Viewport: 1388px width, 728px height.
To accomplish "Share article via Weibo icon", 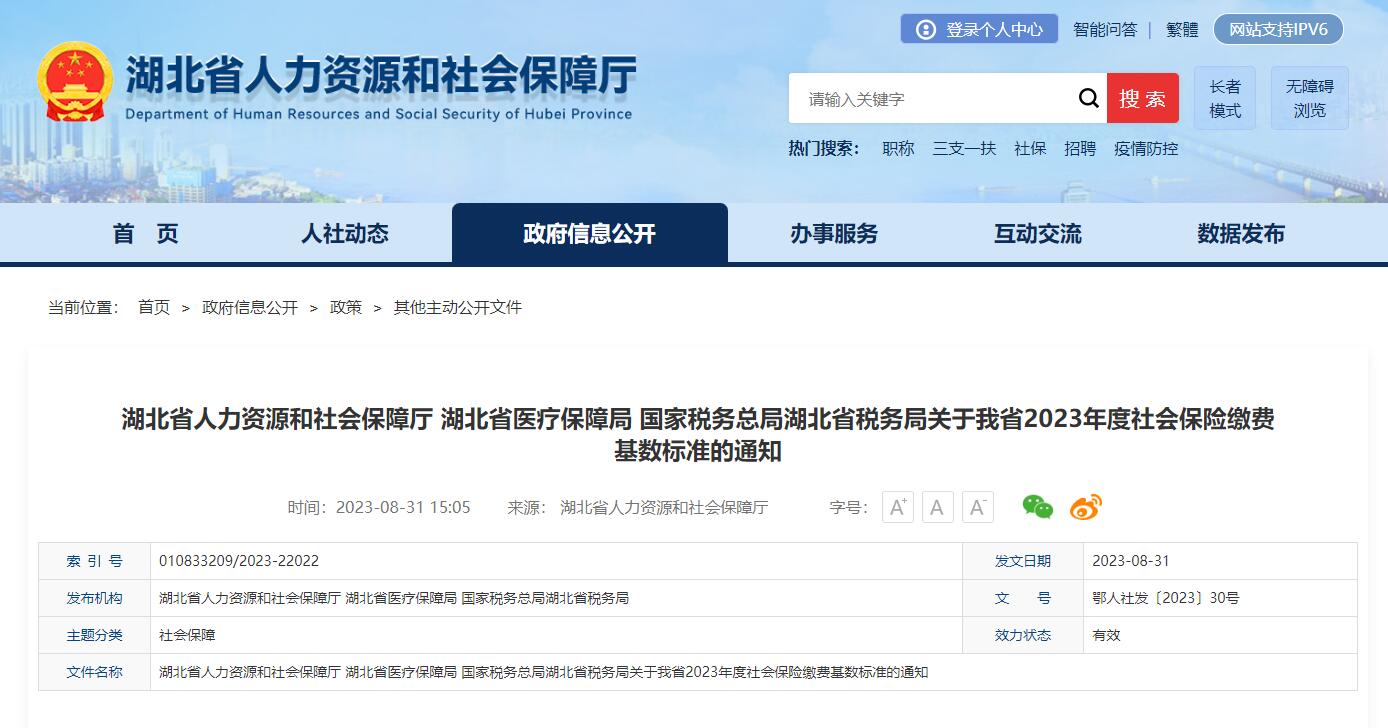I will pos(1085,507).
